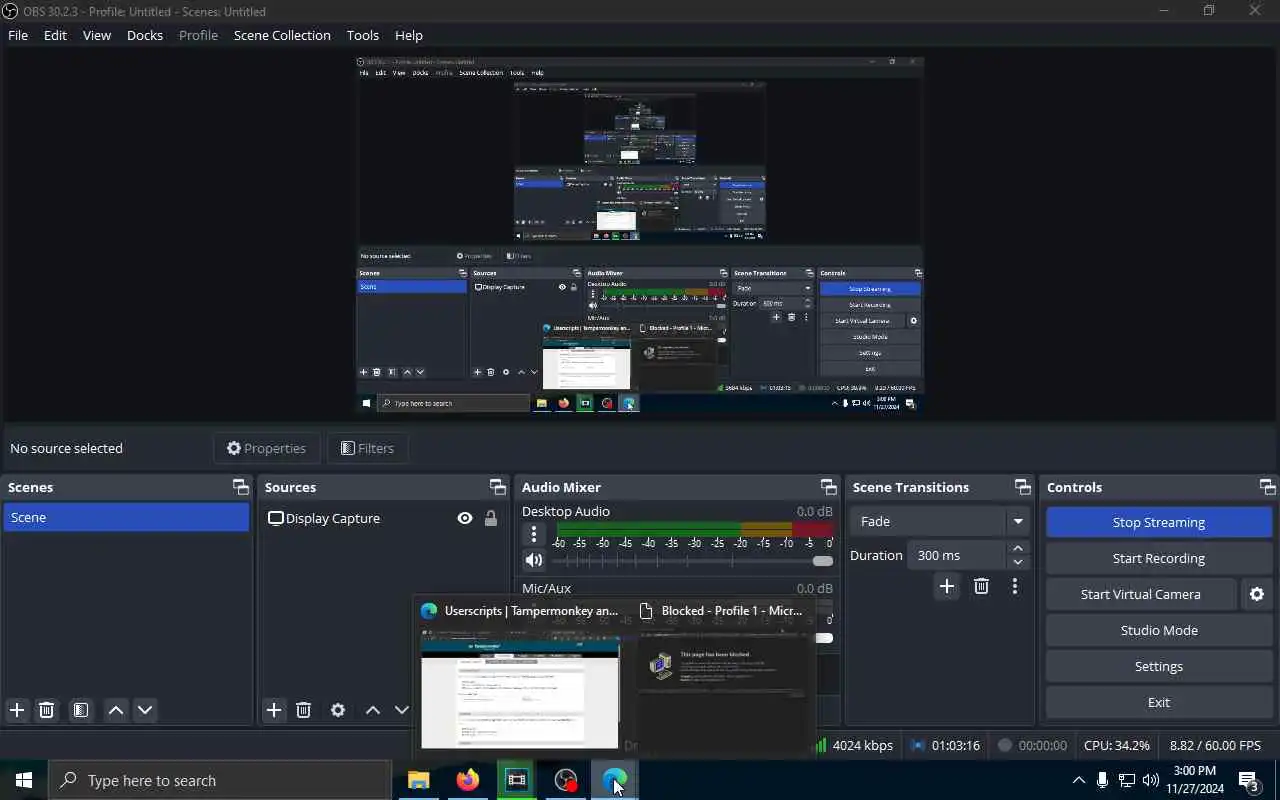Screen dimensions: 1280x800
Task: Move scene up arrow
Action: coord(116,710)
